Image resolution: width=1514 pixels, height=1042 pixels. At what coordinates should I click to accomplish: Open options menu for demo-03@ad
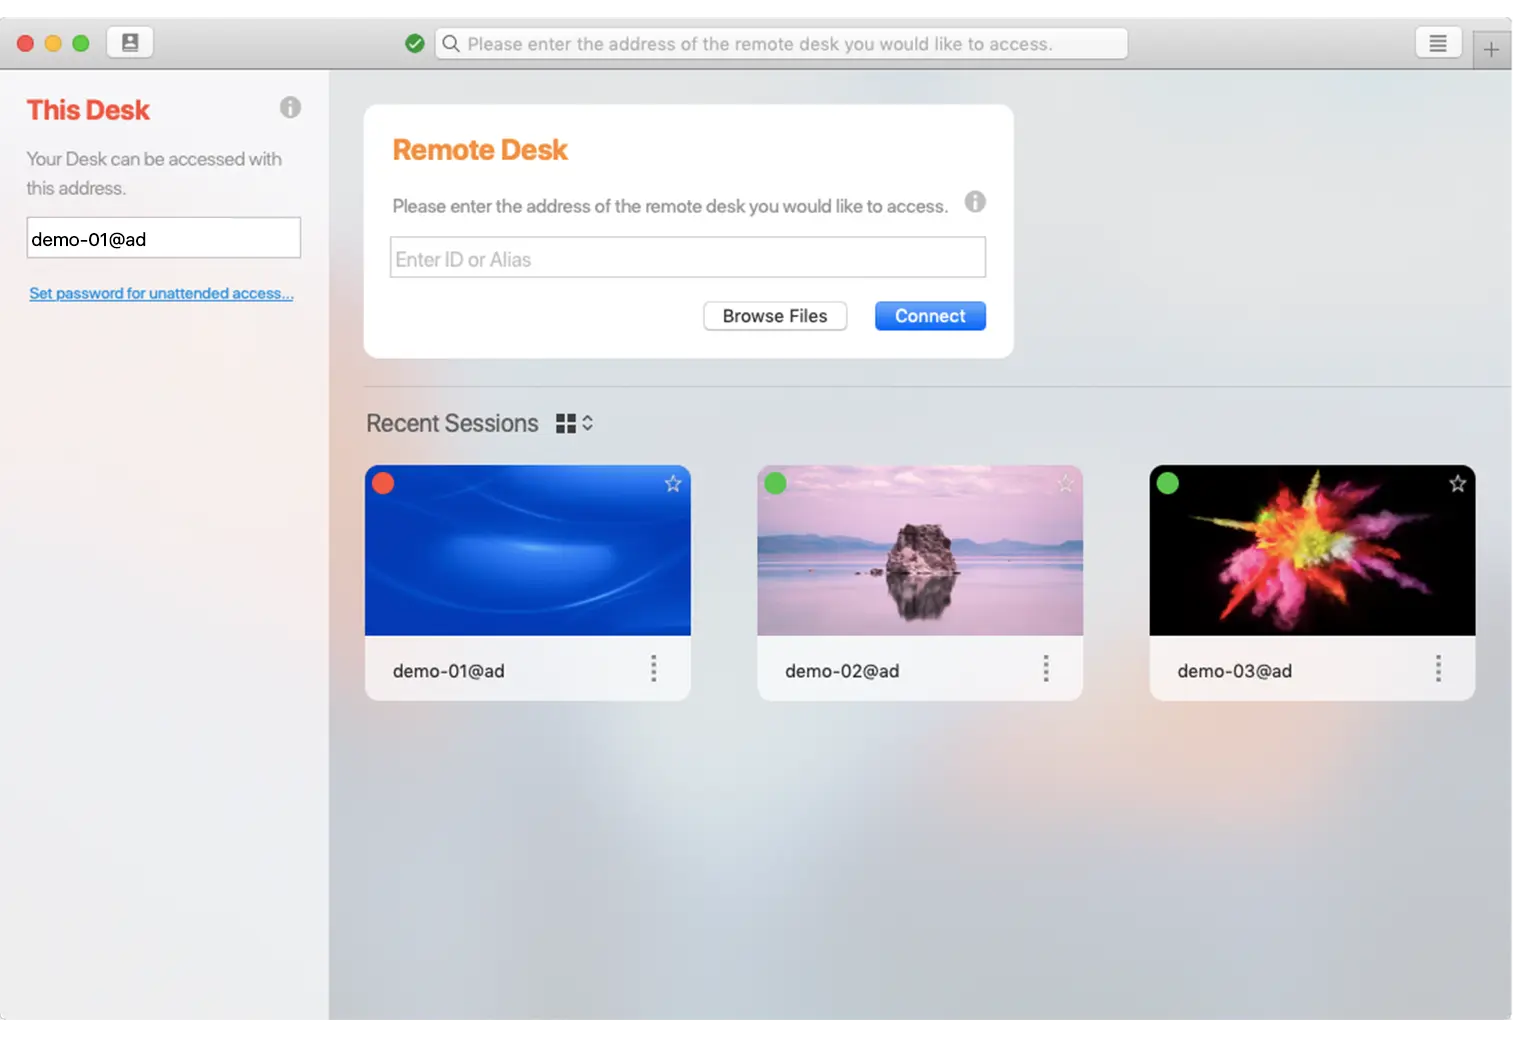point(1438,669)
